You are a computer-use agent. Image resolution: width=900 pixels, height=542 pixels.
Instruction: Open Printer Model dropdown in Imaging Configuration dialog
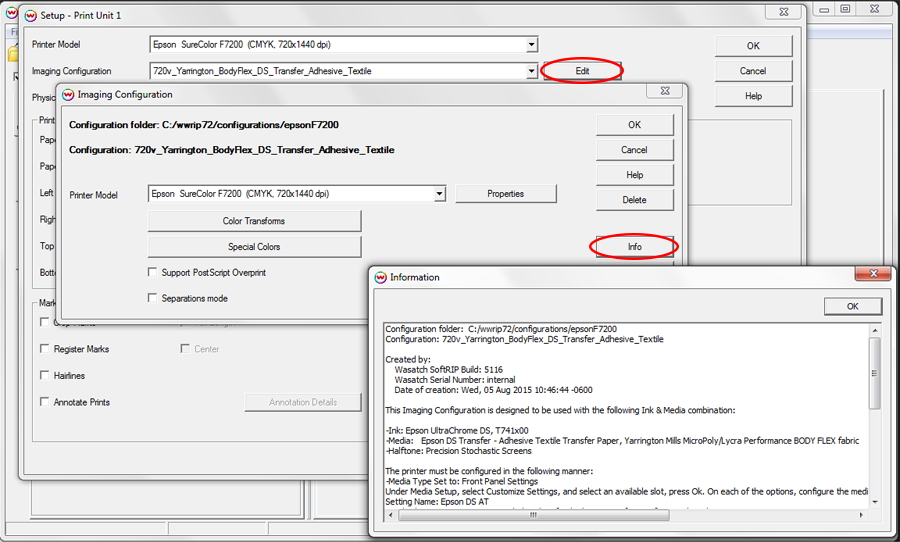point(439,194)
